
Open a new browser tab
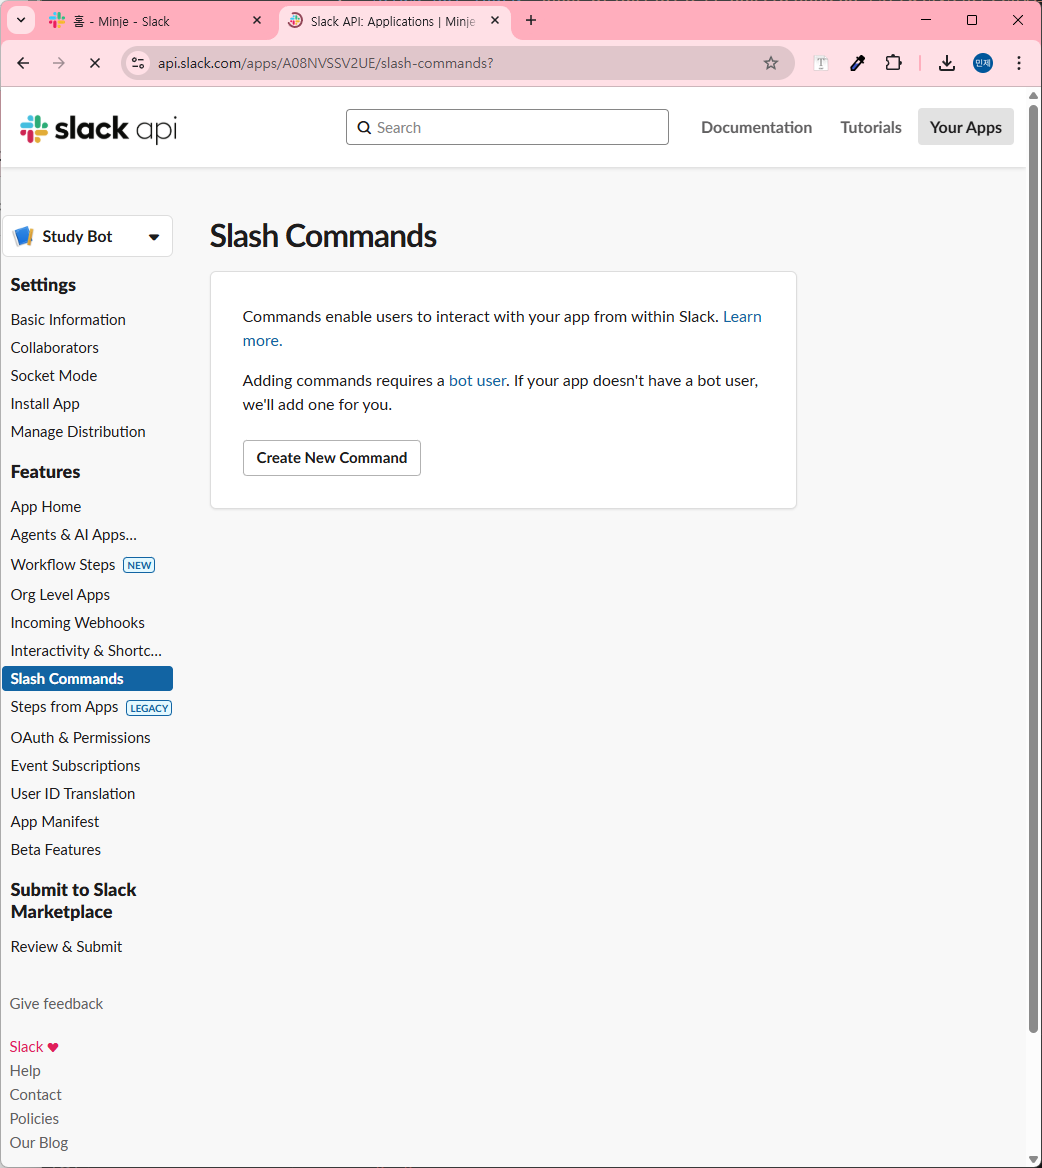coord(531,21)
